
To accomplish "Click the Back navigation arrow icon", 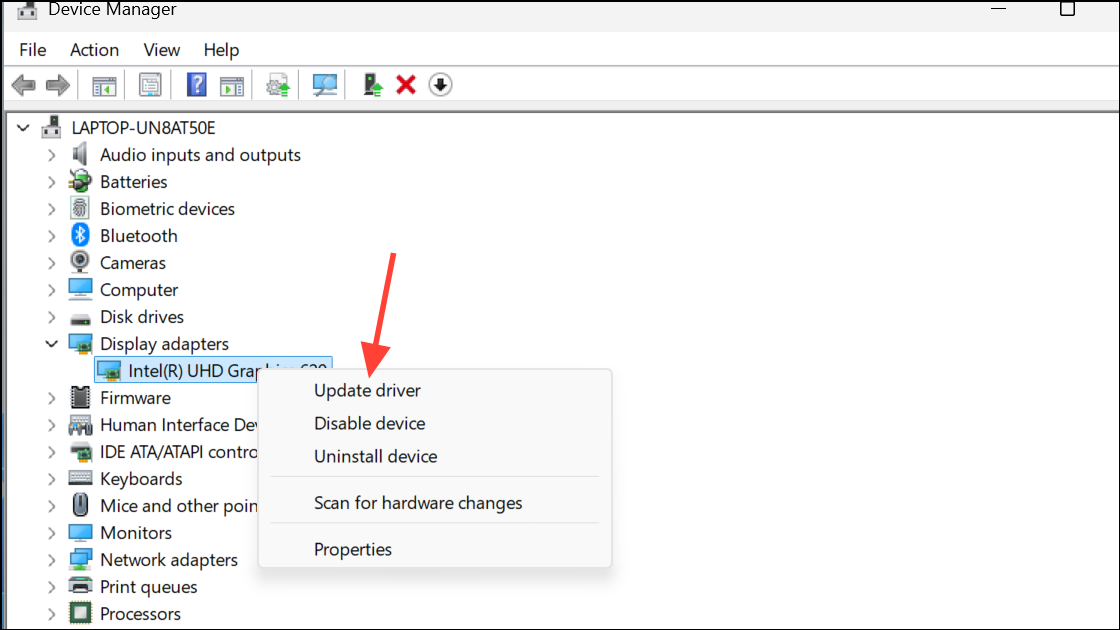I will pos(23,84).
